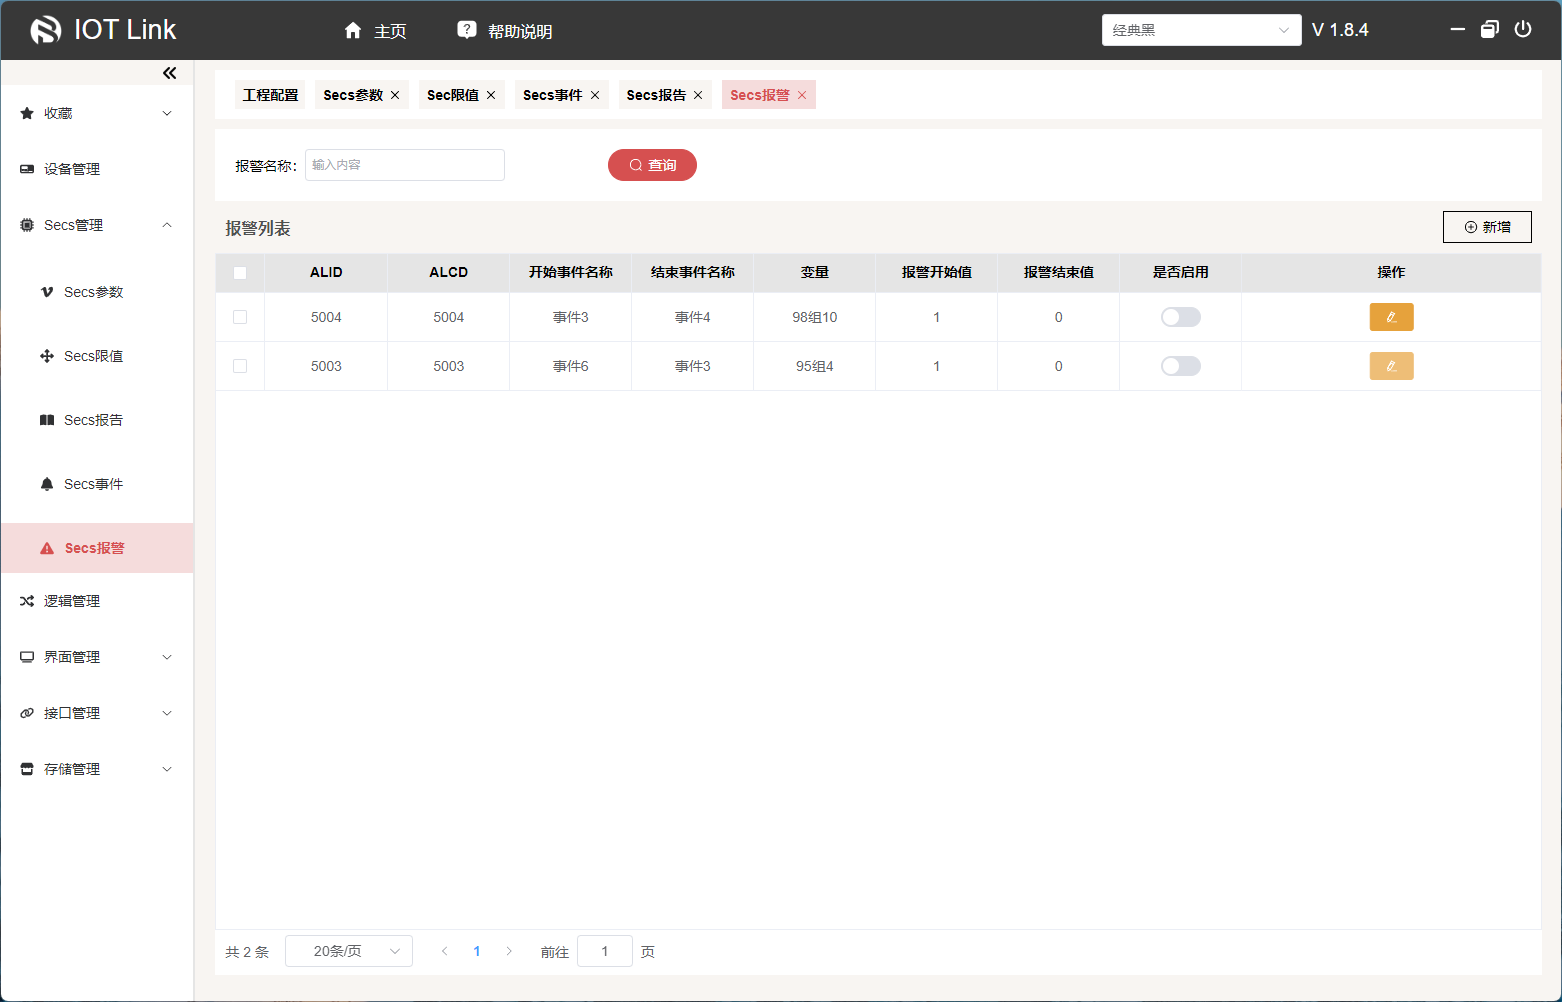Click the book icon beside Secs报告
This screenshot has height=1002, width=1562.
coord(47,420)
